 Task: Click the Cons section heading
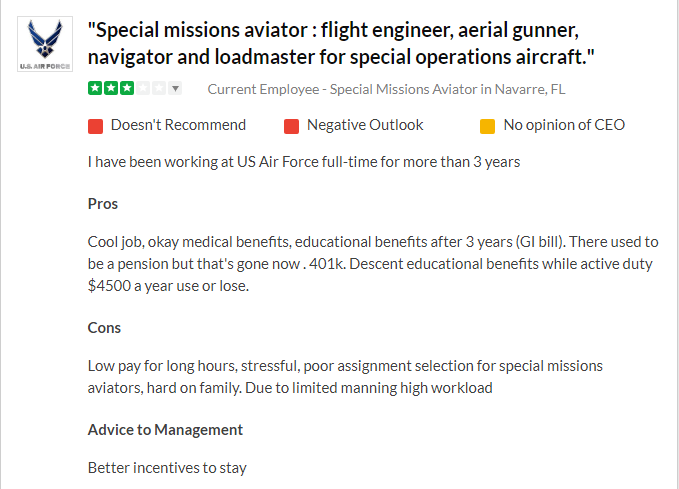click(104, 328)
